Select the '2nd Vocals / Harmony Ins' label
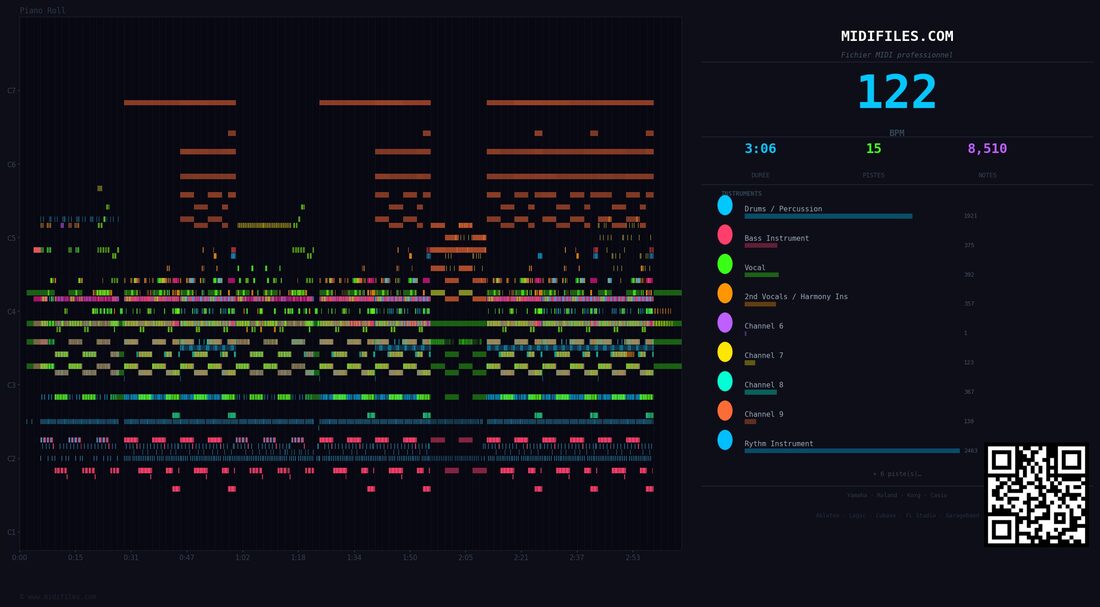 coord(796,297)
